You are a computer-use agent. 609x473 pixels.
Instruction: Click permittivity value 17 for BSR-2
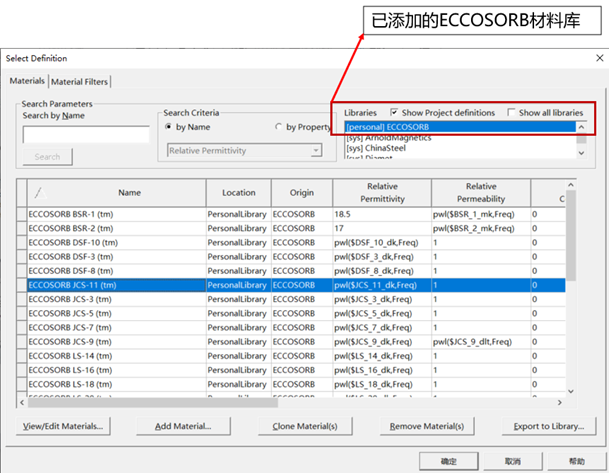[x=382, y=228]
